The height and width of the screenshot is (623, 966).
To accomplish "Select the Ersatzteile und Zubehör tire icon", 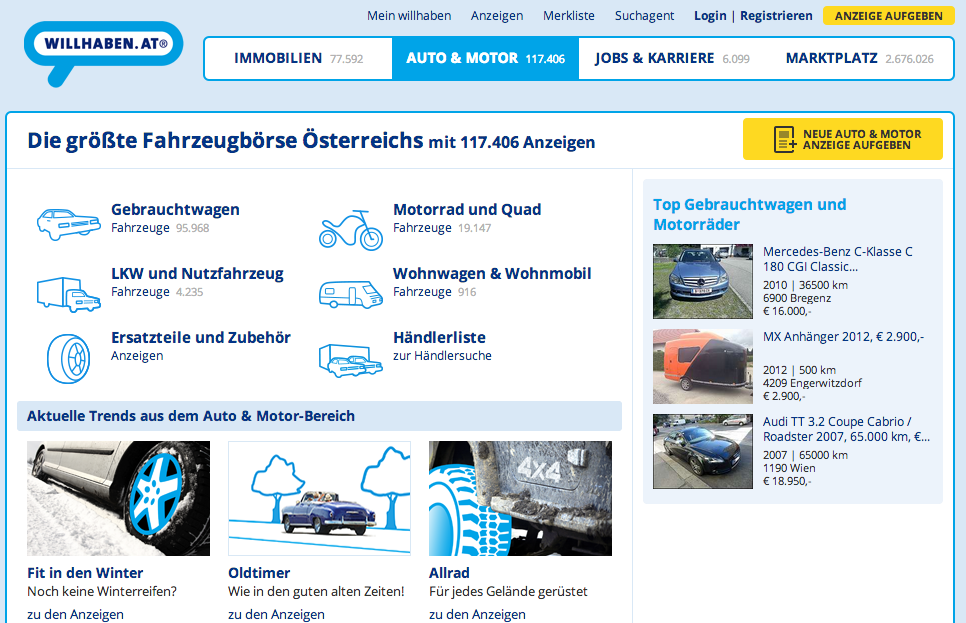I will 68,359.
